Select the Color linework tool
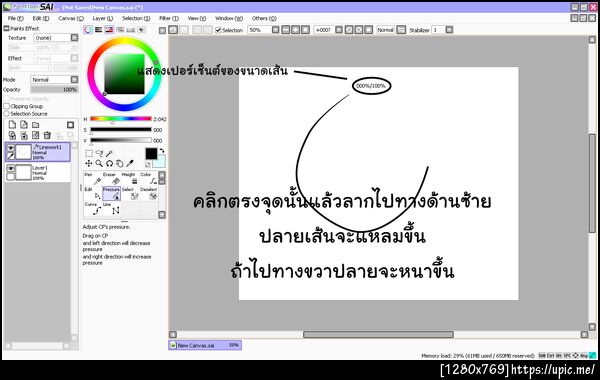The width and height of the screenshot is (600, 380). click(x=148, y=178)
